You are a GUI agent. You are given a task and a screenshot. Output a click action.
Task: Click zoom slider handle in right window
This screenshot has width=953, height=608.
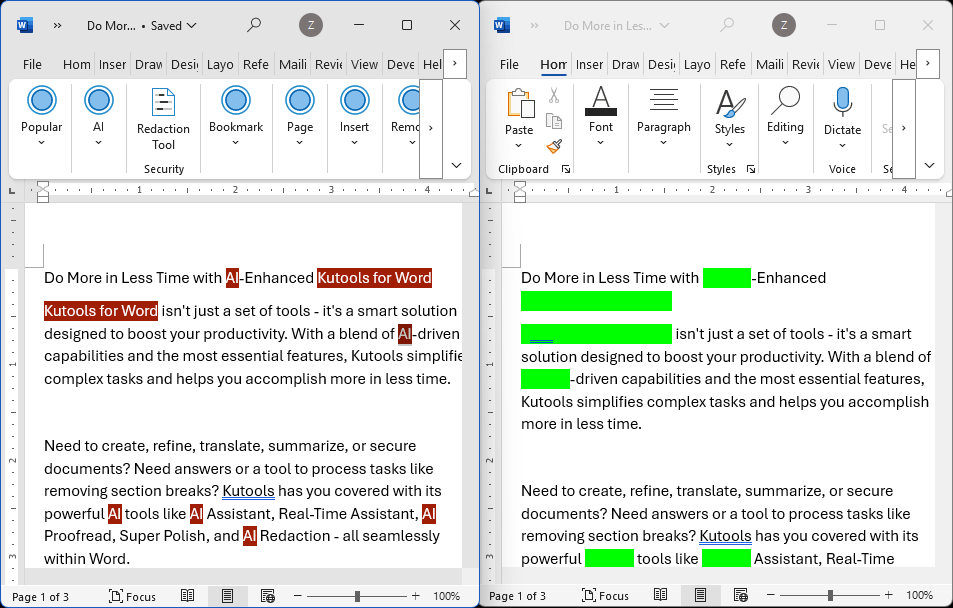pyautogui.click(x=830, y=596)
